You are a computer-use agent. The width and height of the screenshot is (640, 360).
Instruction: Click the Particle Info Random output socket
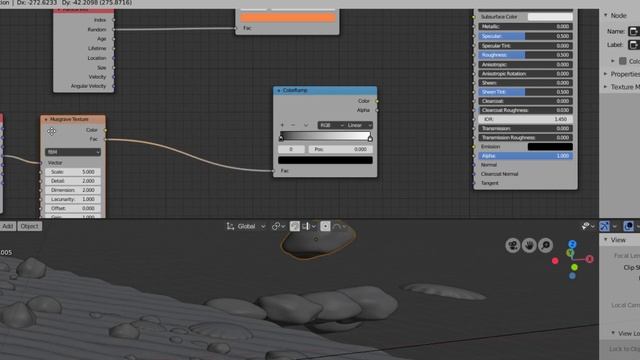tap(114, 29)
